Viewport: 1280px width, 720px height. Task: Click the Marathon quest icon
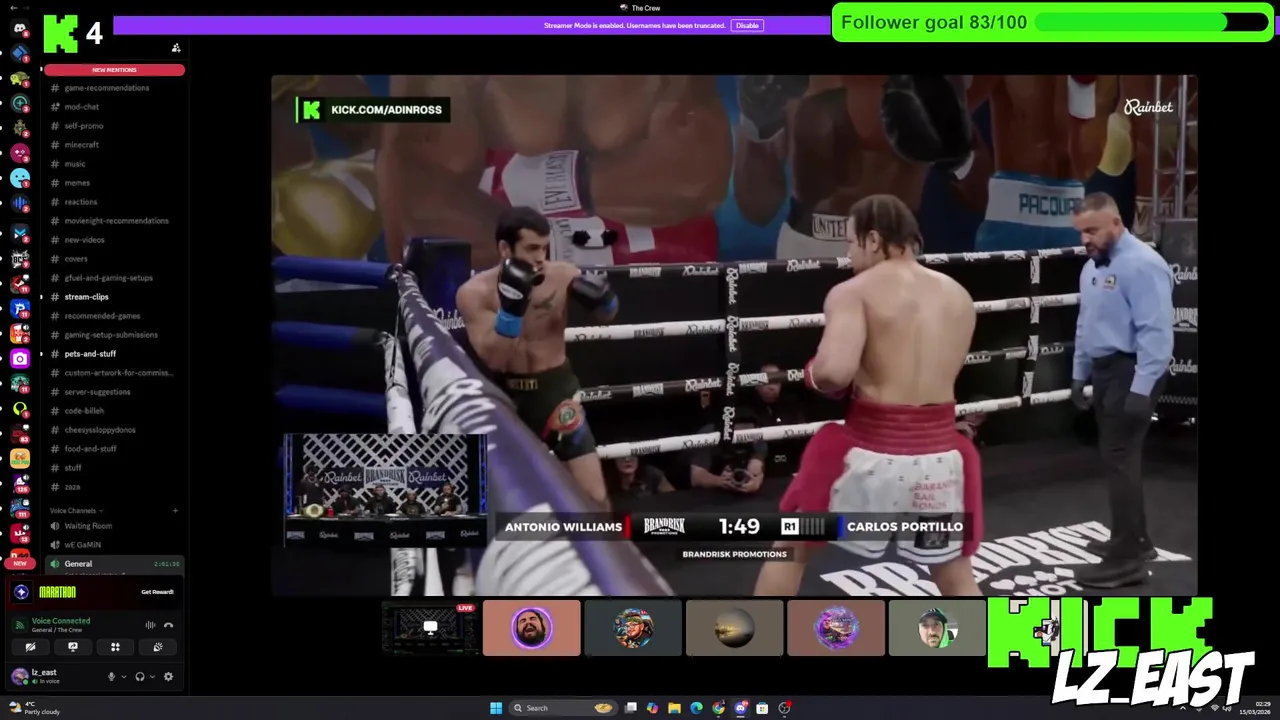[21, 592]
